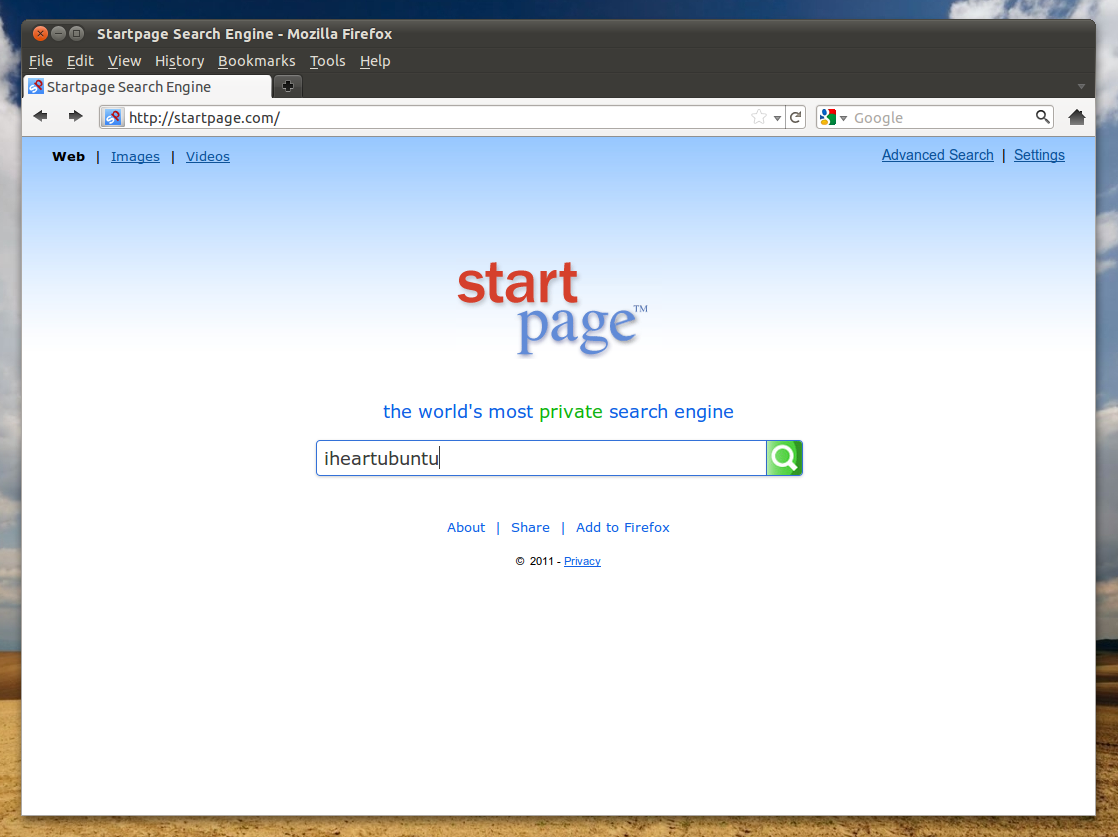Click the Startpage search input field
The width and height of the screenshot is (1118, 837).
pyautogui.click(x=541, y=458)
